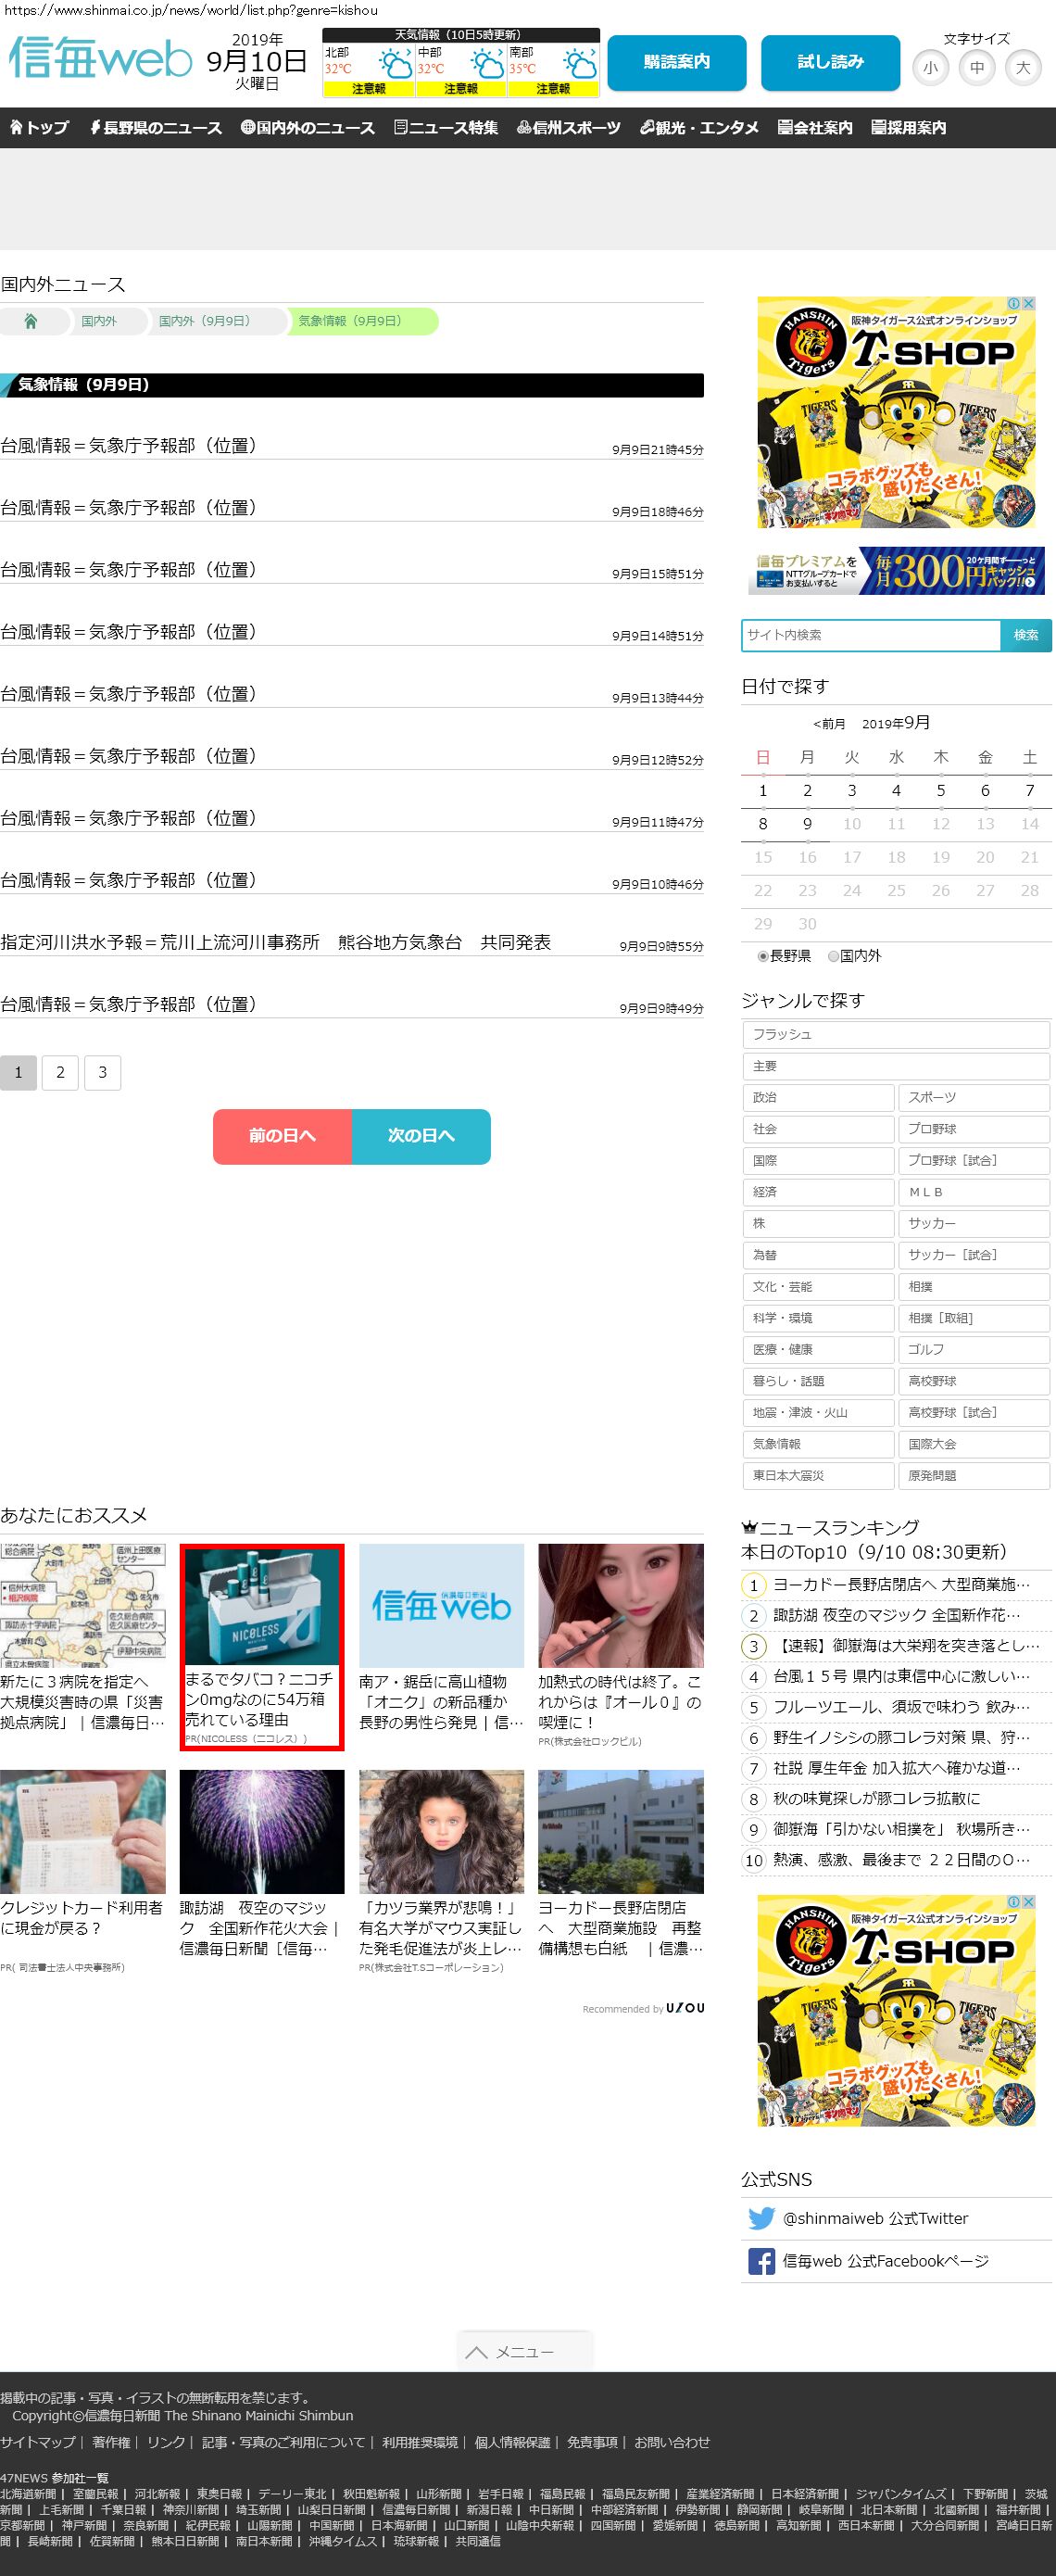Go to previous month in calendar
Image resolution: width=1056 pixels, height=2576 pixels.
coord(829,724)
